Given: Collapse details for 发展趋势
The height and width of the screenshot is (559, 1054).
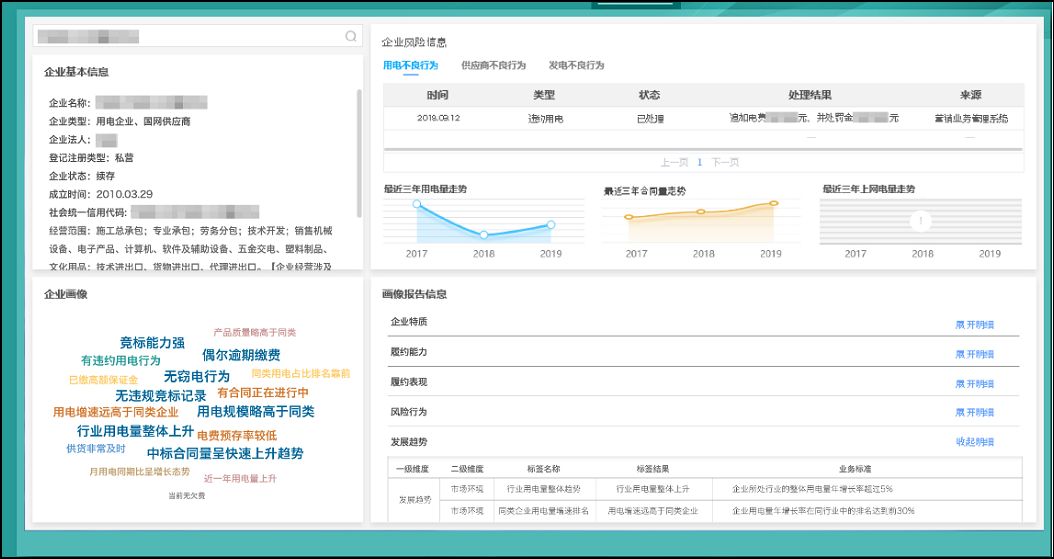Looking at the screenshot, I should coord(974,442).
